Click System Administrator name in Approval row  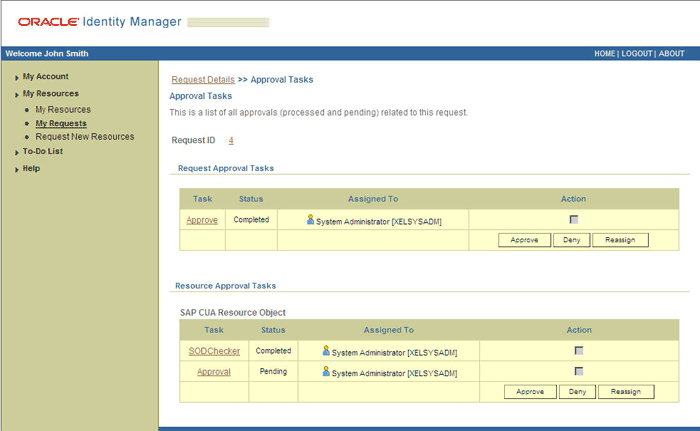coord(394,373)
